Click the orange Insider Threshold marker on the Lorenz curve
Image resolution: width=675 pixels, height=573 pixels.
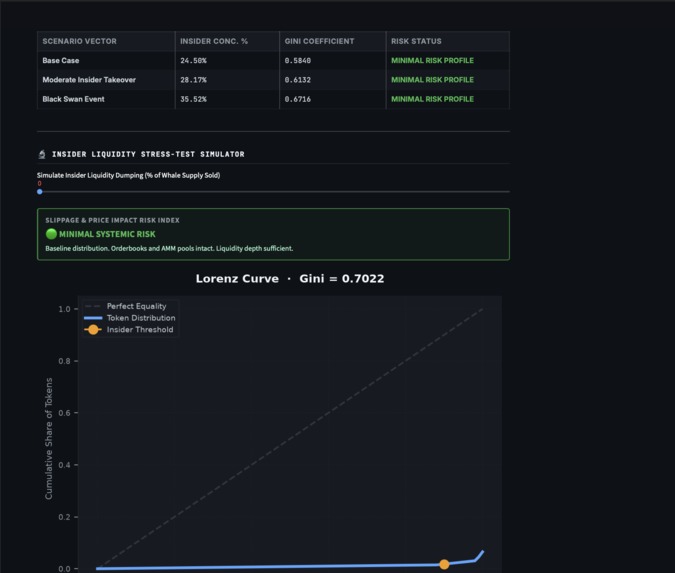[x=444, y=564]
